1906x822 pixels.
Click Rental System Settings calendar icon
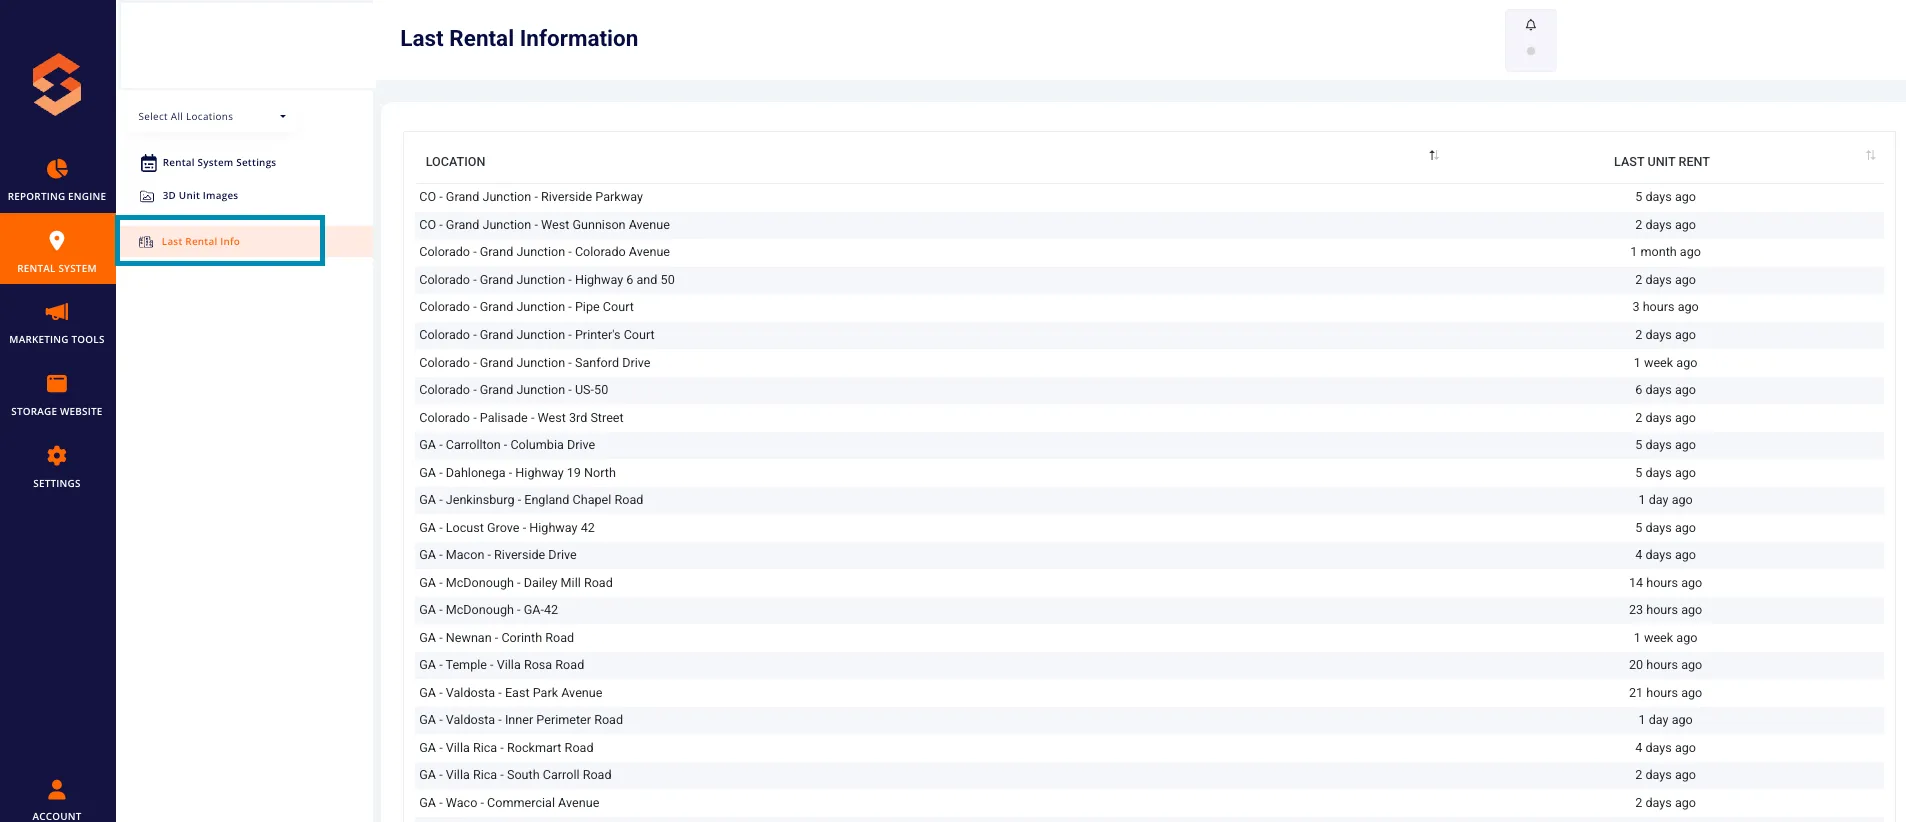click(x=148, y=163)
